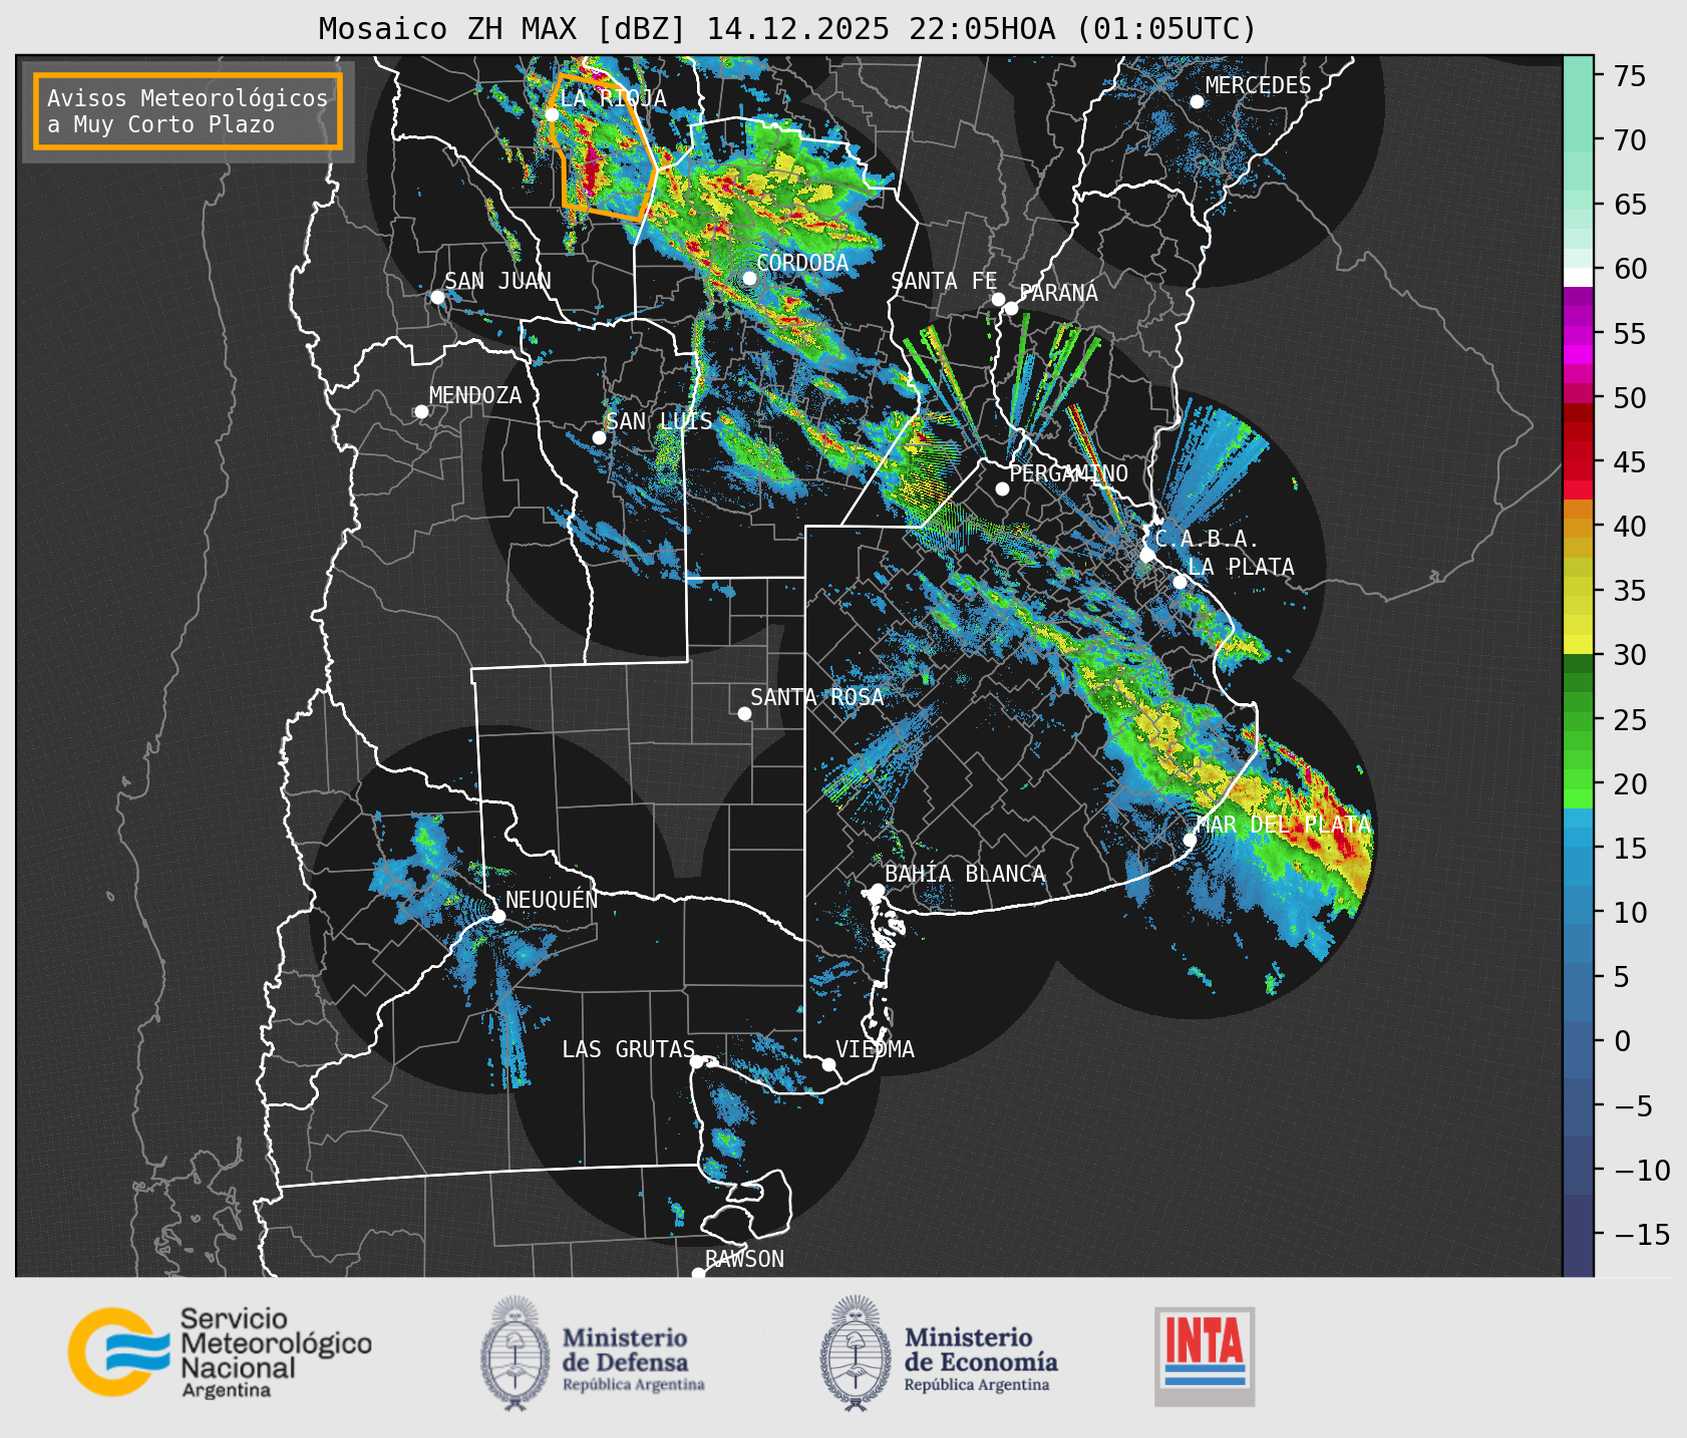Click the SANTA FE city marker
Image resolution: width=1687 pixels, height=1438 pixels.
(x=998, y=299)
